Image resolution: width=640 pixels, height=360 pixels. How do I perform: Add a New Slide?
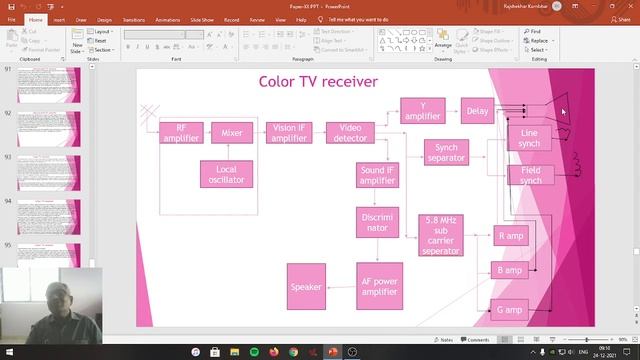coord(77,41)
